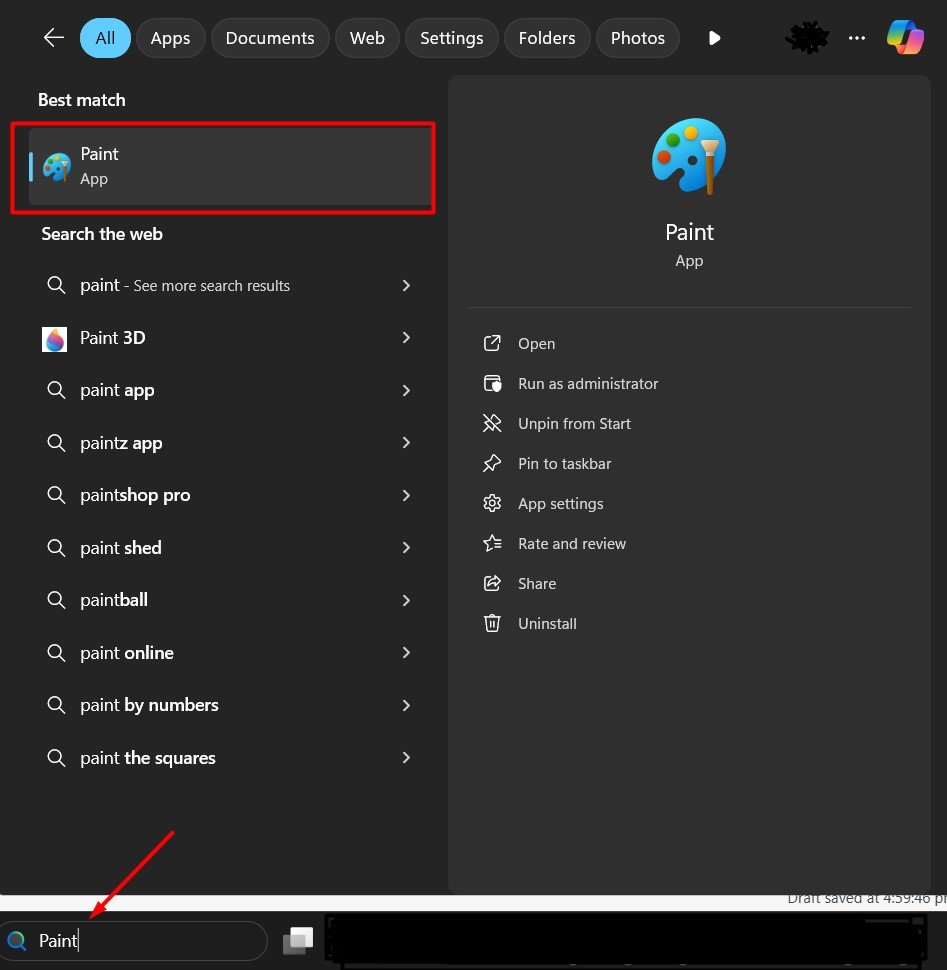The height and width of the screenshot is (970, 947).
Task: Select the 'paintshop pro' web suggestion text
Action: pos(135,496)
